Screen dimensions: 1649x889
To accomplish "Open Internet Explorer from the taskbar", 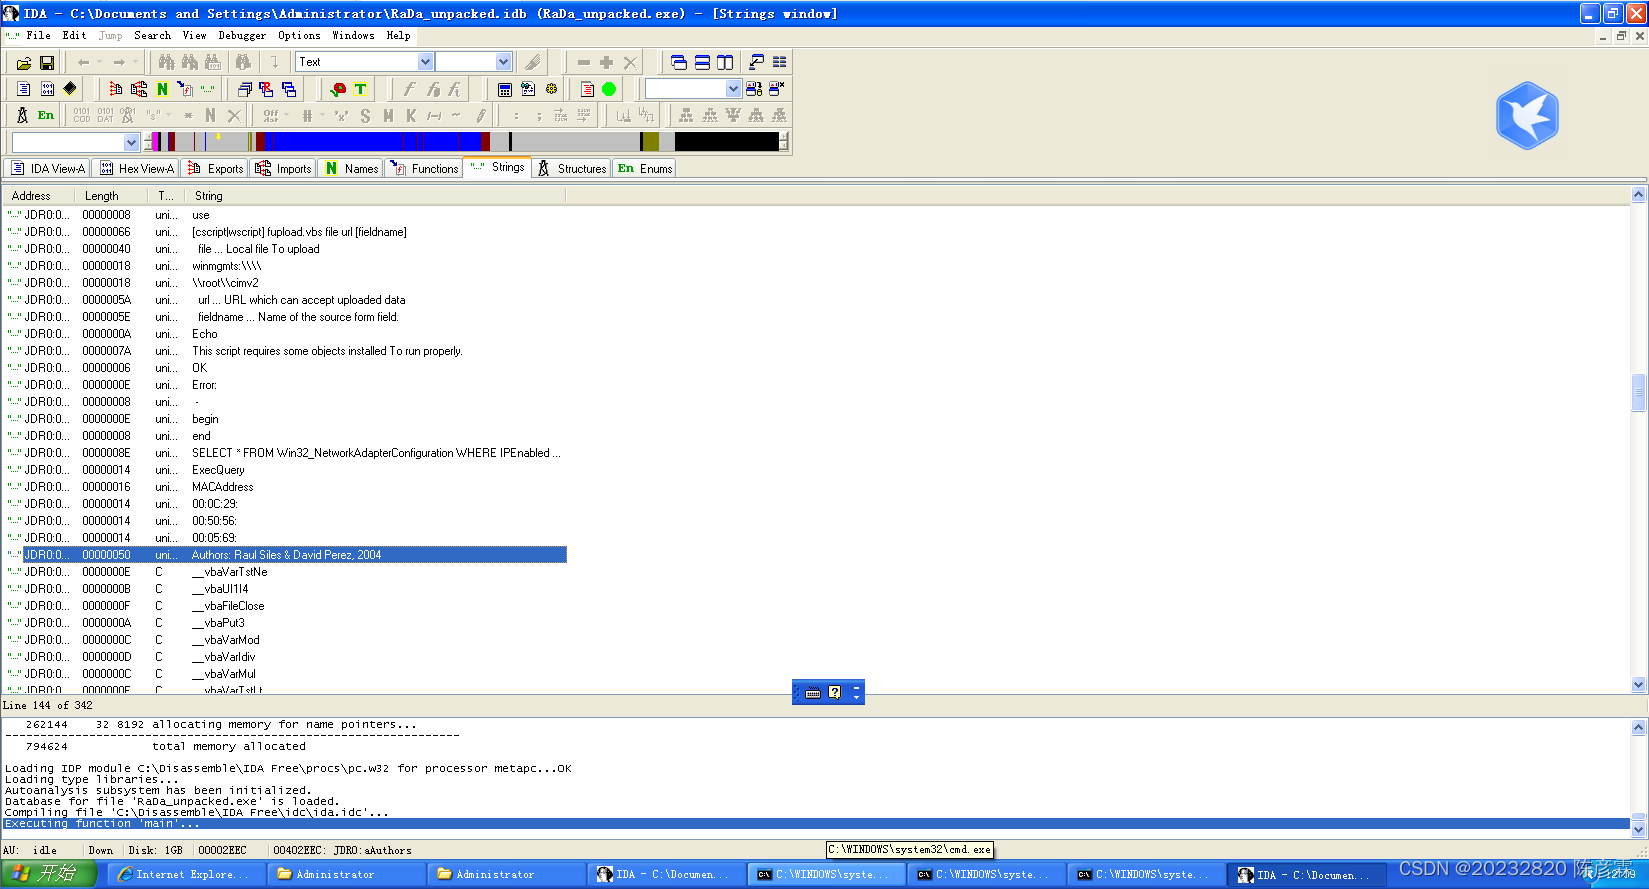I will tap(186, 874).
